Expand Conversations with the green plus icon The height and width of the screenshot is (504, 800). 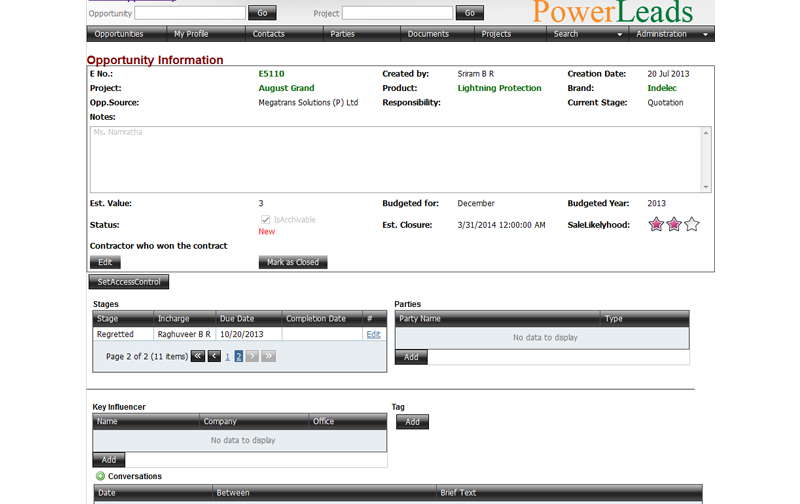(x=100, y=476)
